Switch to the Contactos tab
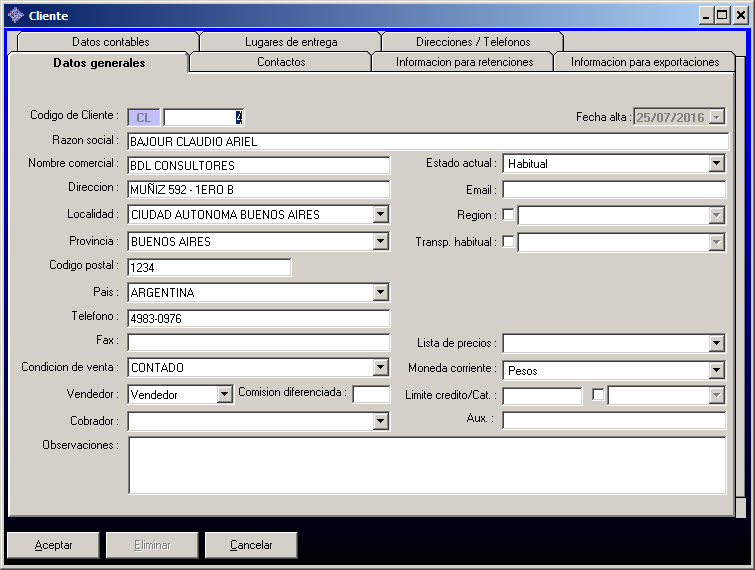The height and width of the screenshot is (570, 755). pyautogui.click(x=281, y=62)
